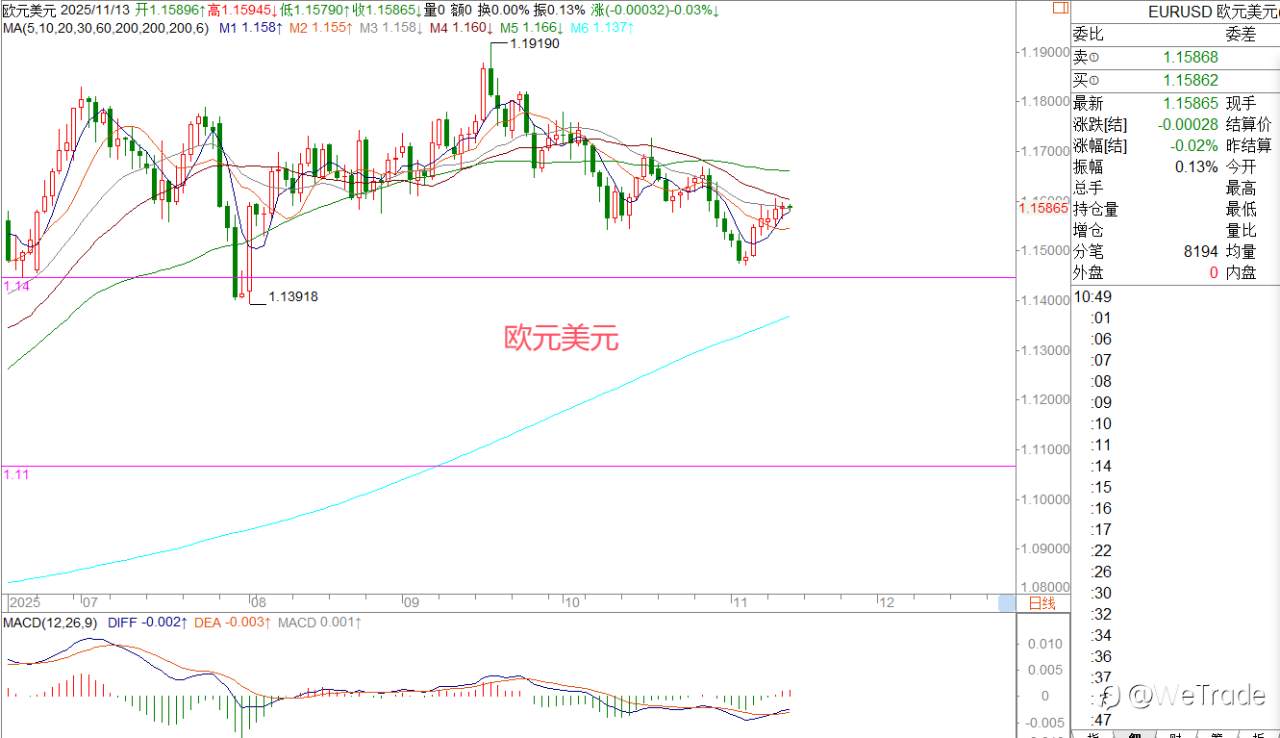The height and width of the screenshot is (738, 1280).
Task: Click the 委差 label
Action: pyautogui.click(x=1241, y=34)
